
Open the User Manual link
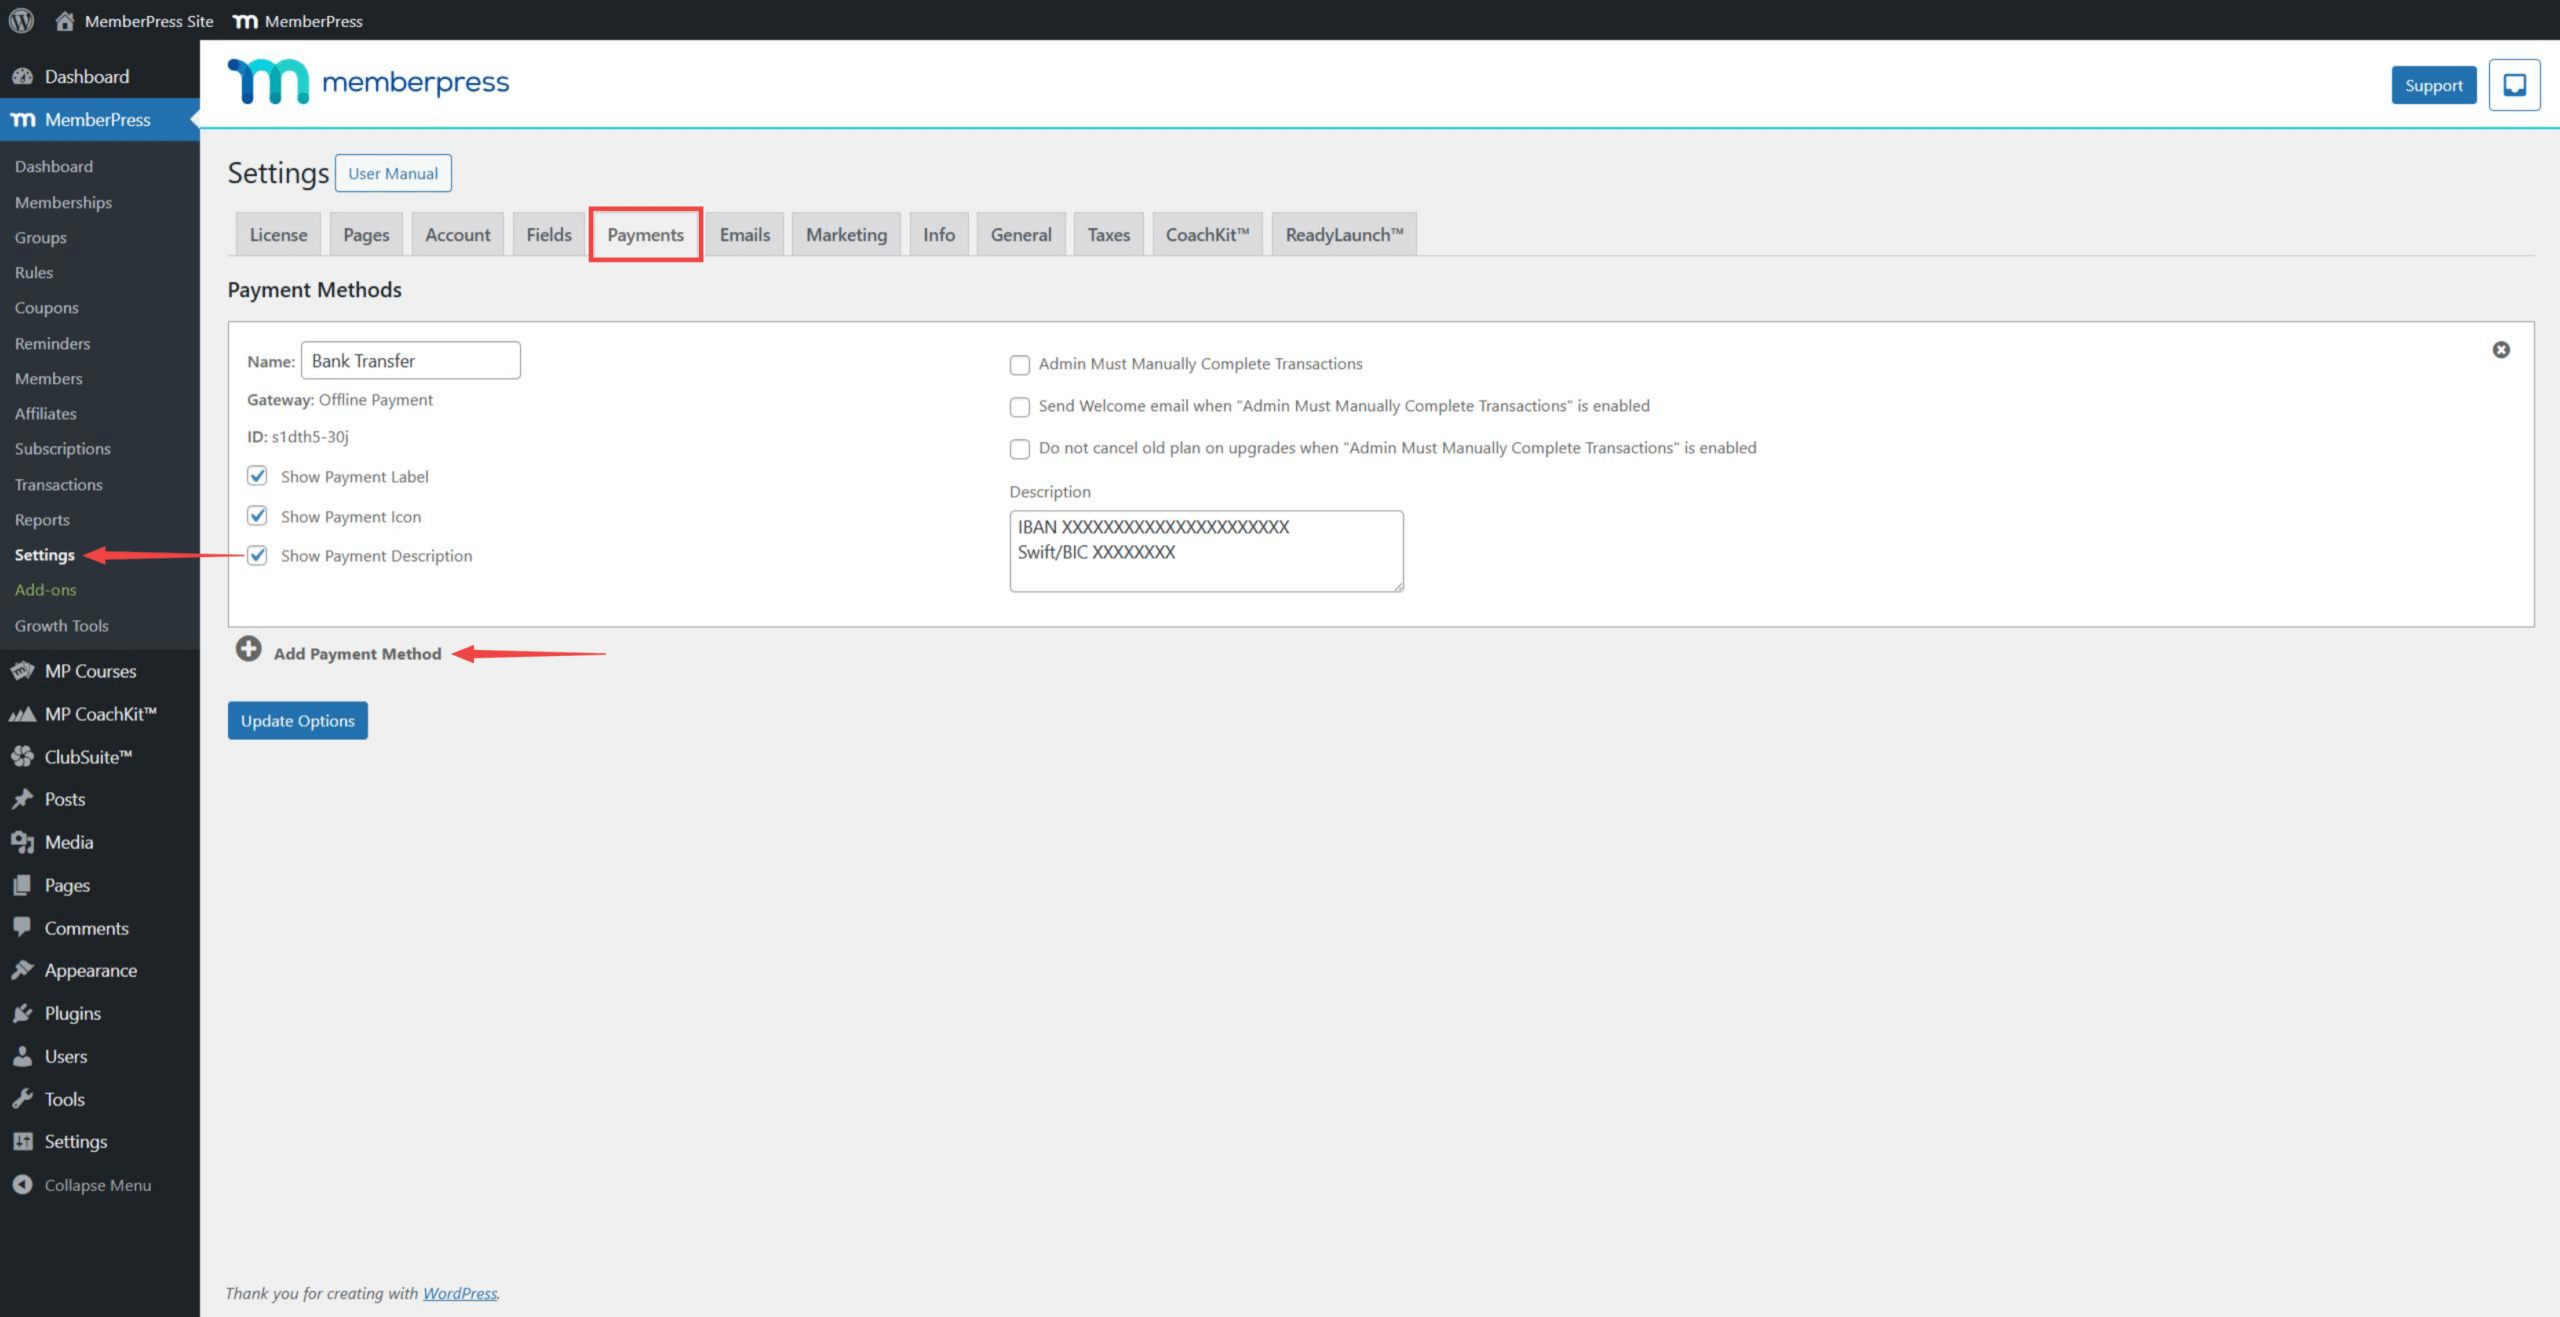click(393, 173)
